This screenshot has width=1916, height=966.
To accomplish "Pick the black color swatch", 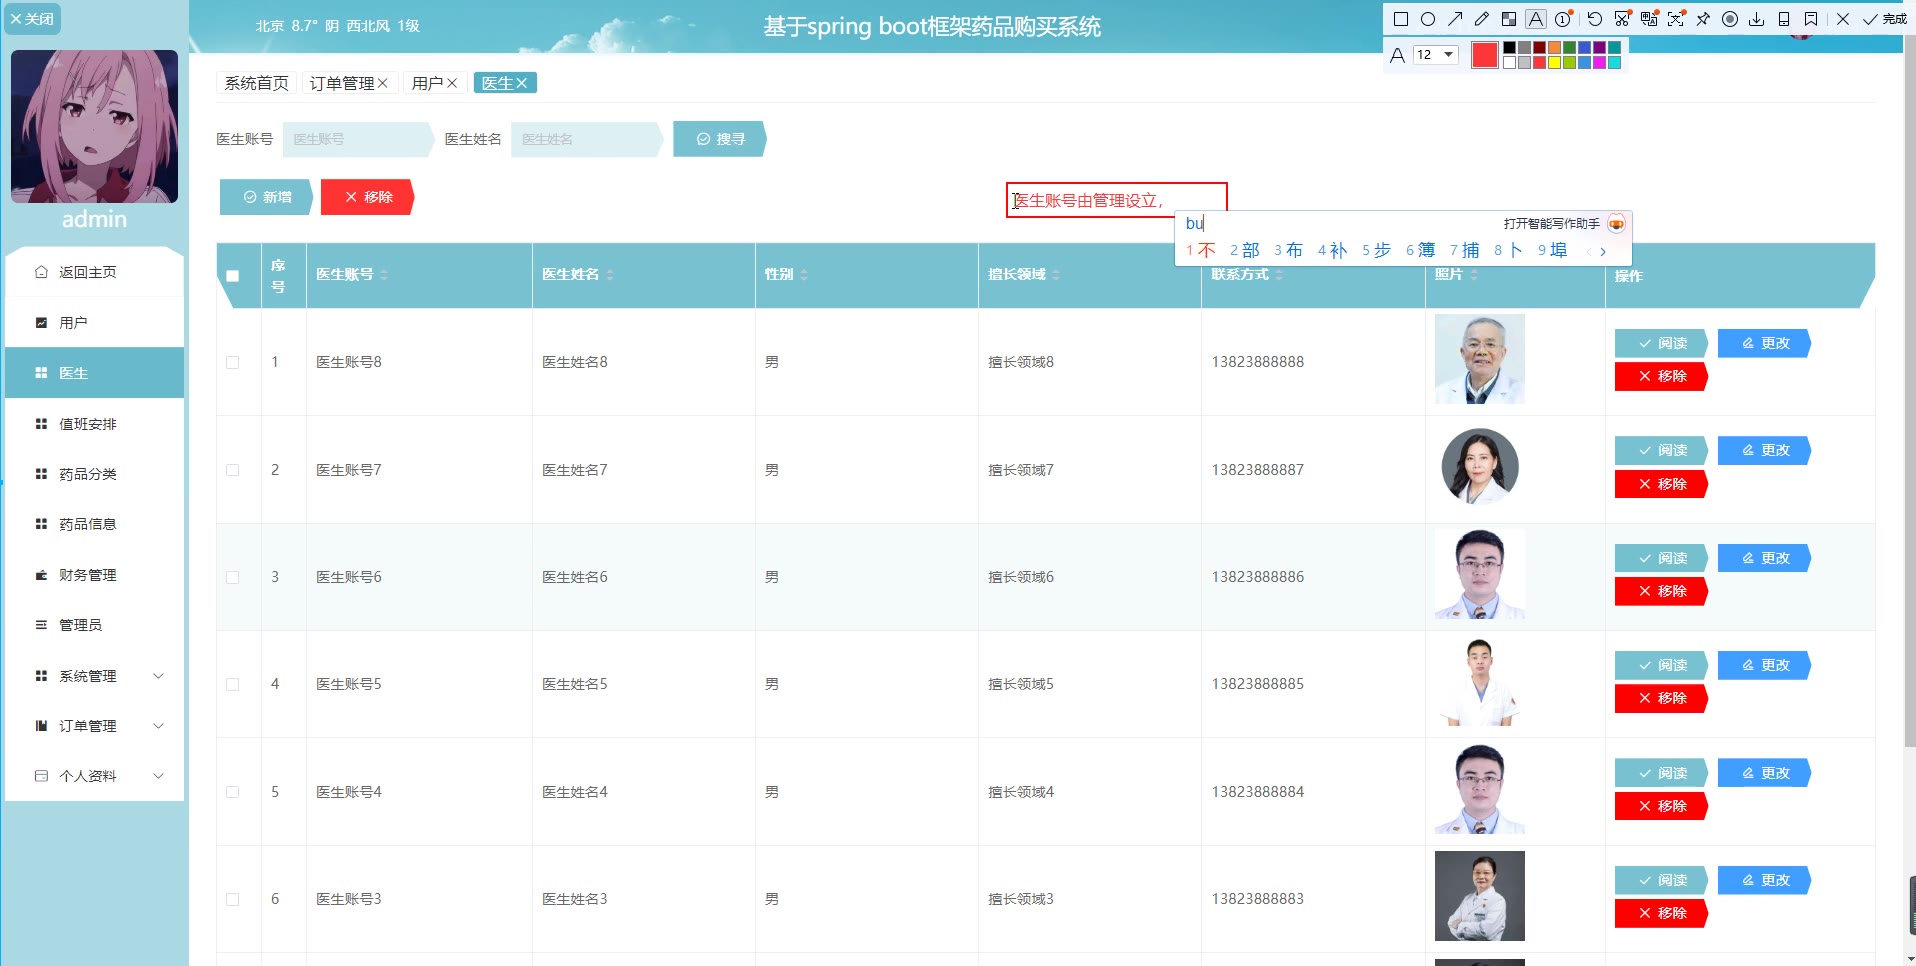I will 1510,48.
